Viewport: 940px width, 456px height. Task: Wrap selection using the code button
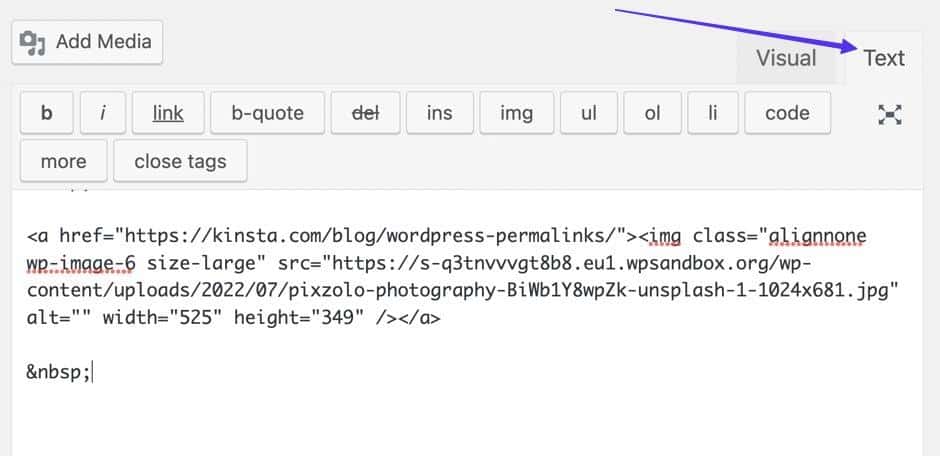[x=787, y=113]
